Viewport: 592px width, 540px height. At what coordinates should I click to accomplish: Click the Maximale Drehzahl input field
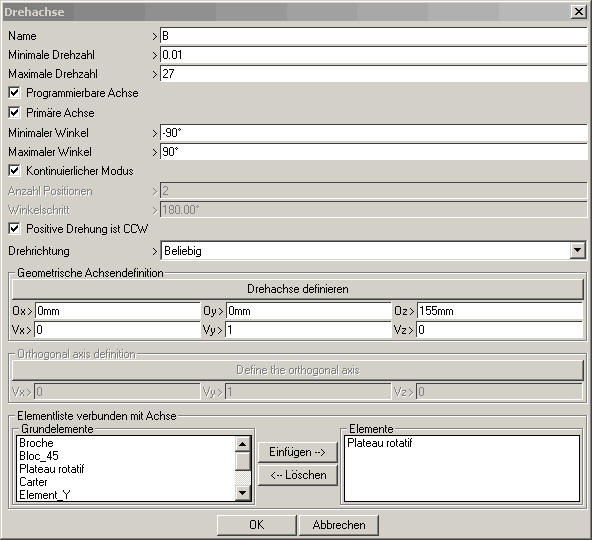[373, 74]
